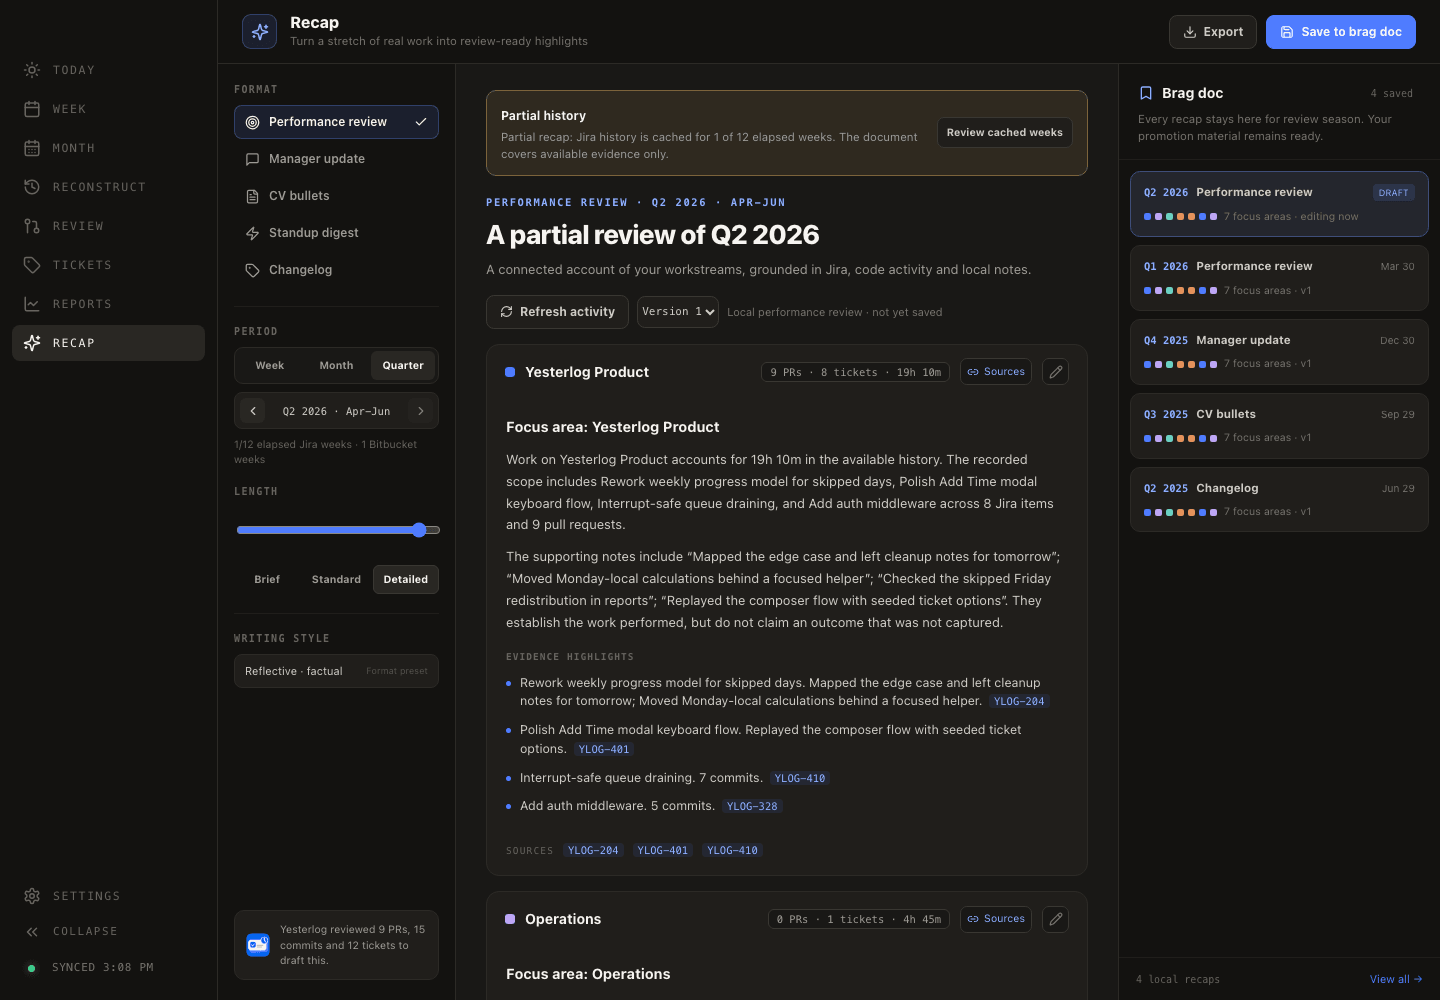
Task: Open the Recap nav item
Action: 108,343
